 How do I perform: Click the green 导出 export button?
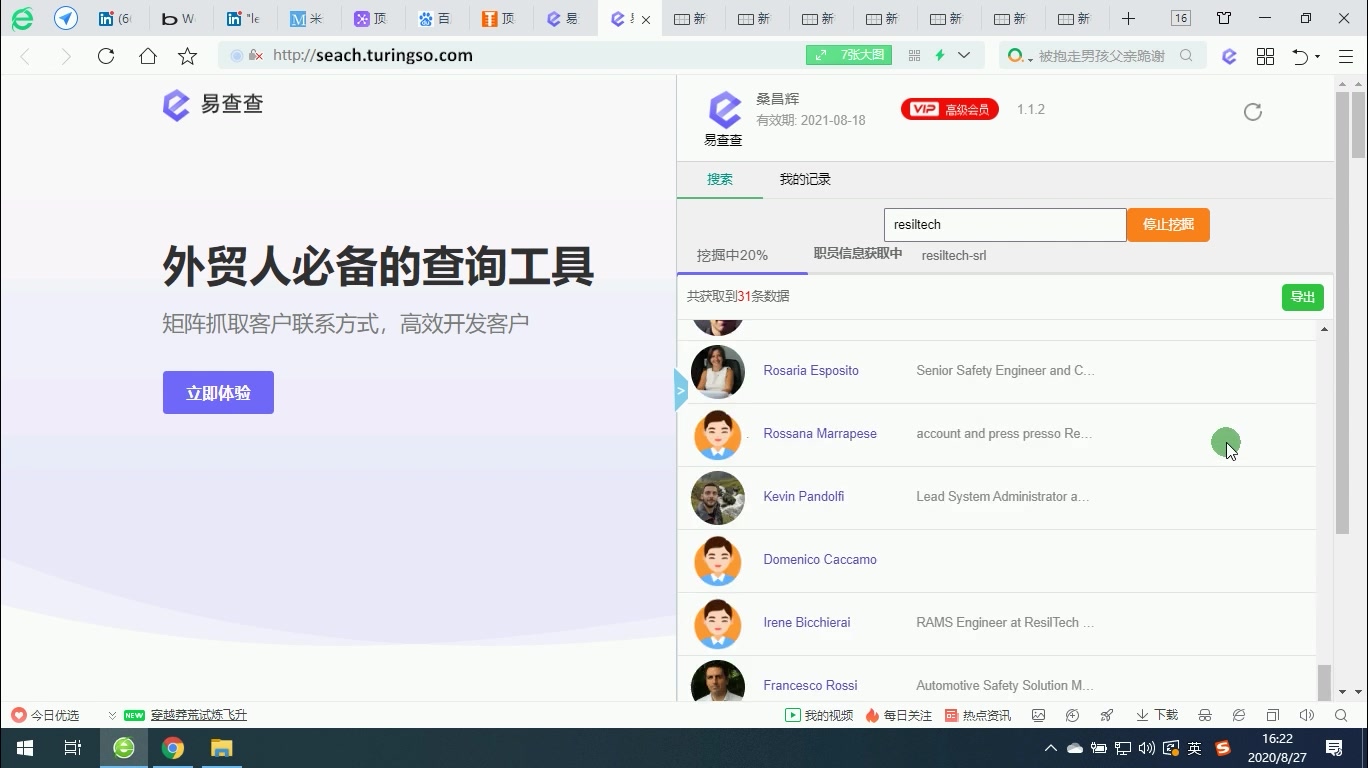[1303, 297]
